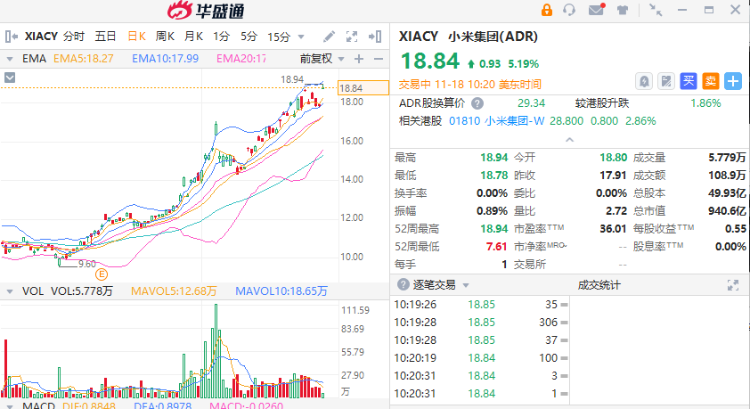Open the VOL indicator dropdown
Viewport: 750px width, 409px height.
[10, 291]
